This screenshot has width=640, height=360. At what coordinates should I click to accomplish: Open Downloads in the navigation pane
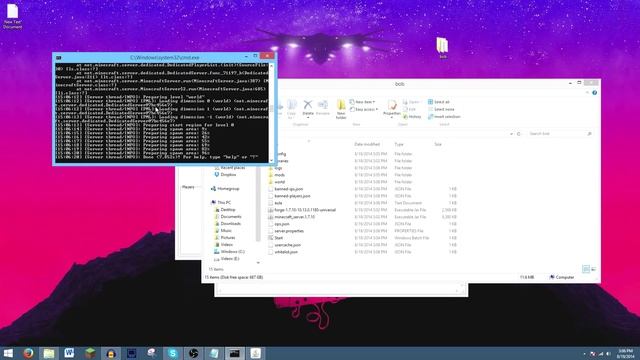pyautogui.click(x=228, y=224)
